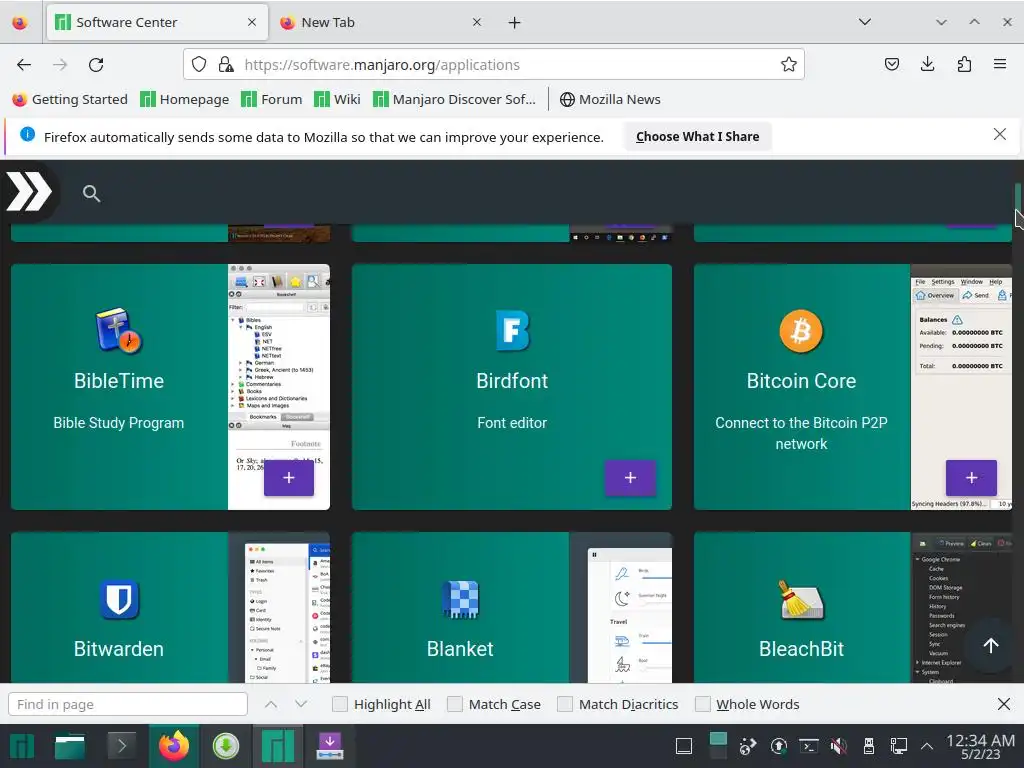The height and width of the screenshot is (768, 1024).
Task: Click the Bitwarden shield icon
Action: (119, 599)
